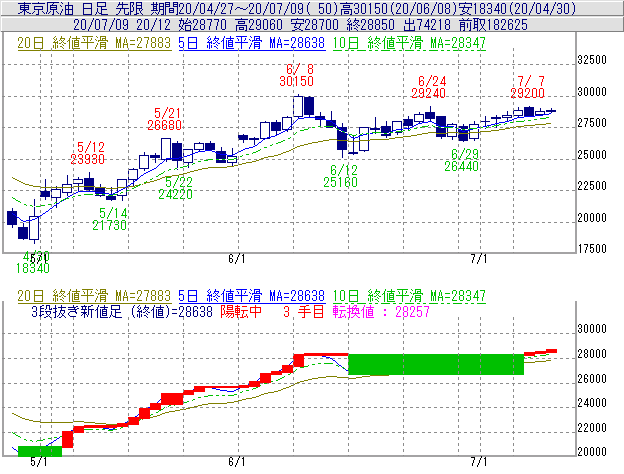Screen dimensions: 624x474
Task: Click the 6/12 25160 low label
Action: tap(340, 176)
